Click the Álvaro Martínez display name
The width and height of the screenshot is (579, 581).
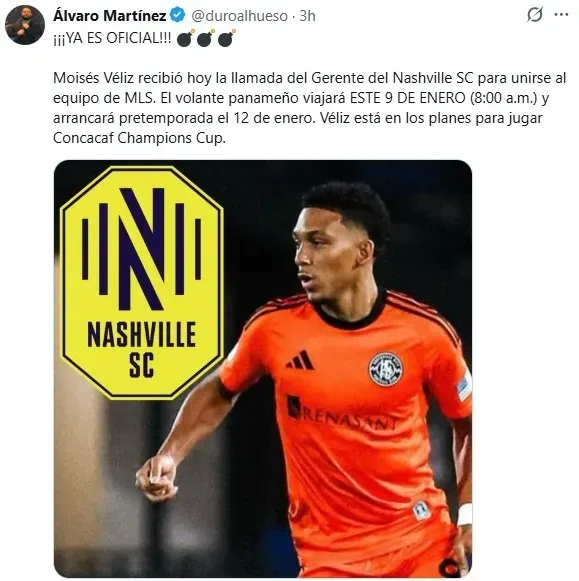[x=110, y=16]
